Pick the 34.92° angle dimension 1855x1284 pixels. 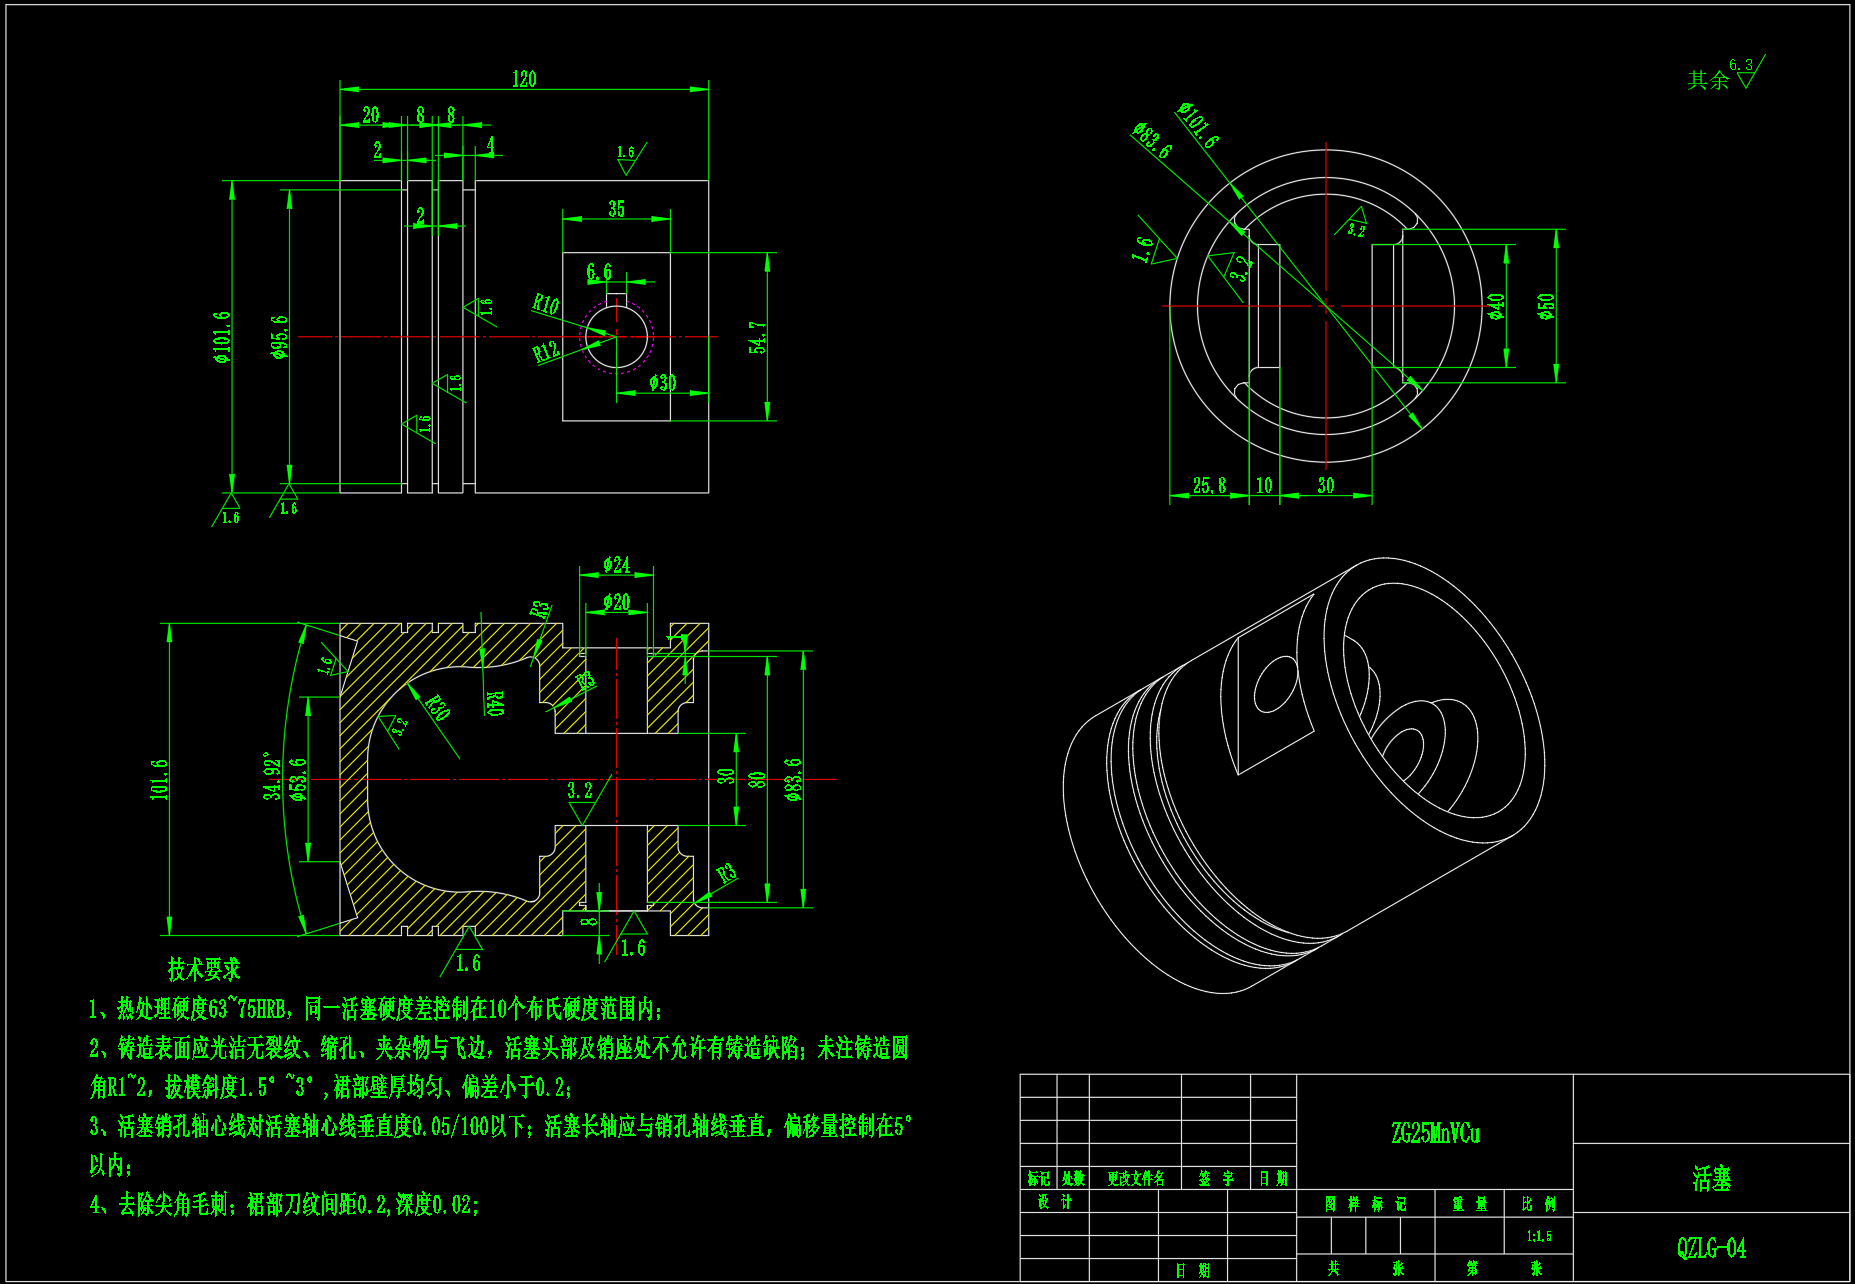272,776
